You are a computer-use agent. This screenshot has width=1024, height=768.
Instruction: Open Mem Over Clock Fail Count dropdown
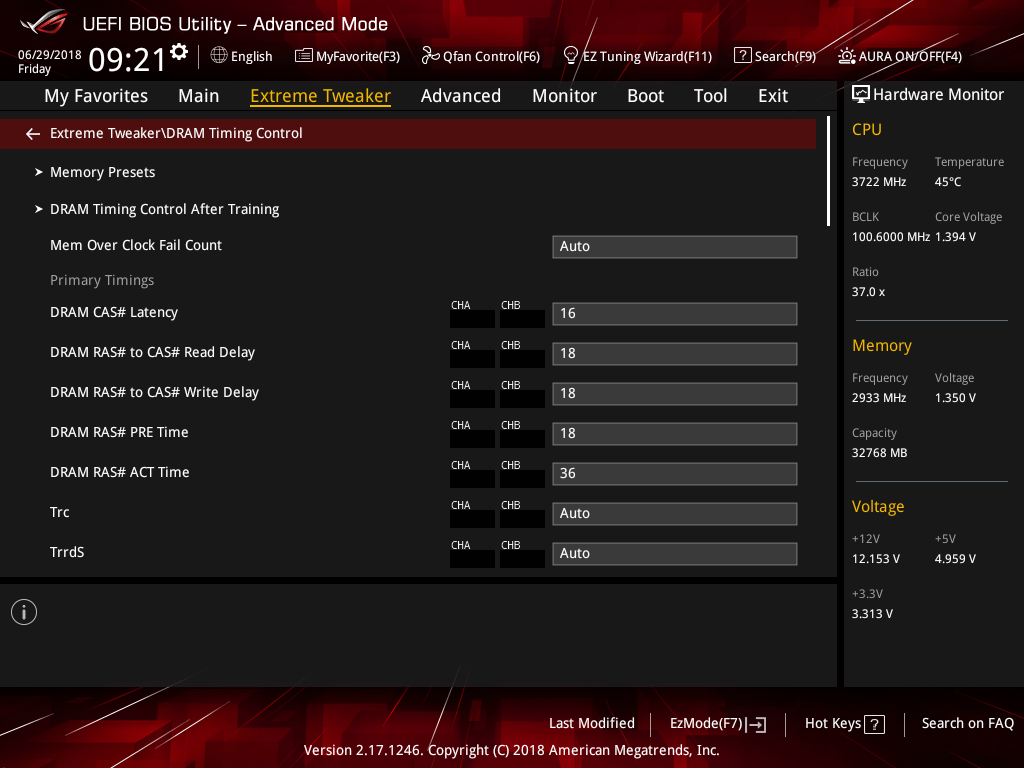(x=675, y=247)
